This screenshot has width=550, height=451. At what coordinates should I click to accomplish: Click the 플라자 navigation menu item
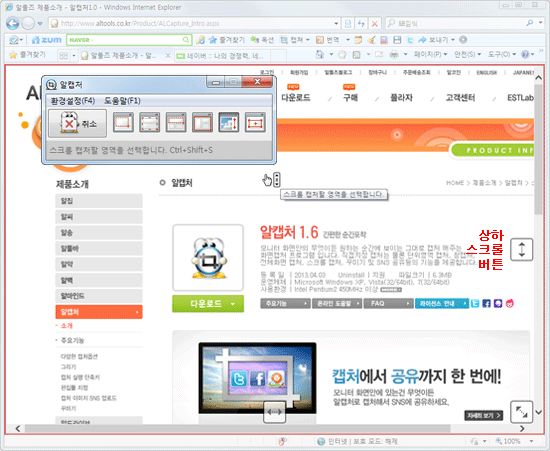pos(401,97)
